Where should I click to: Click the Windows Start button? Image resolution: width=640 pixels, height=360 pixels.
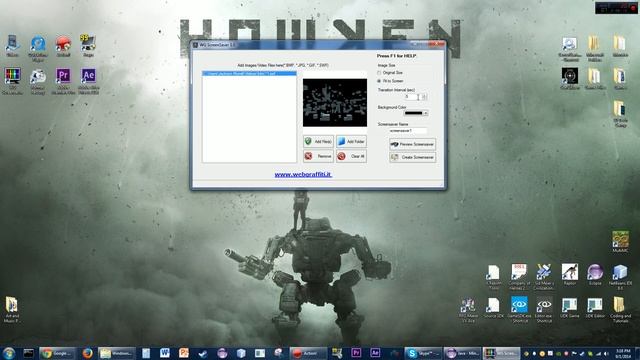(9, 353)
